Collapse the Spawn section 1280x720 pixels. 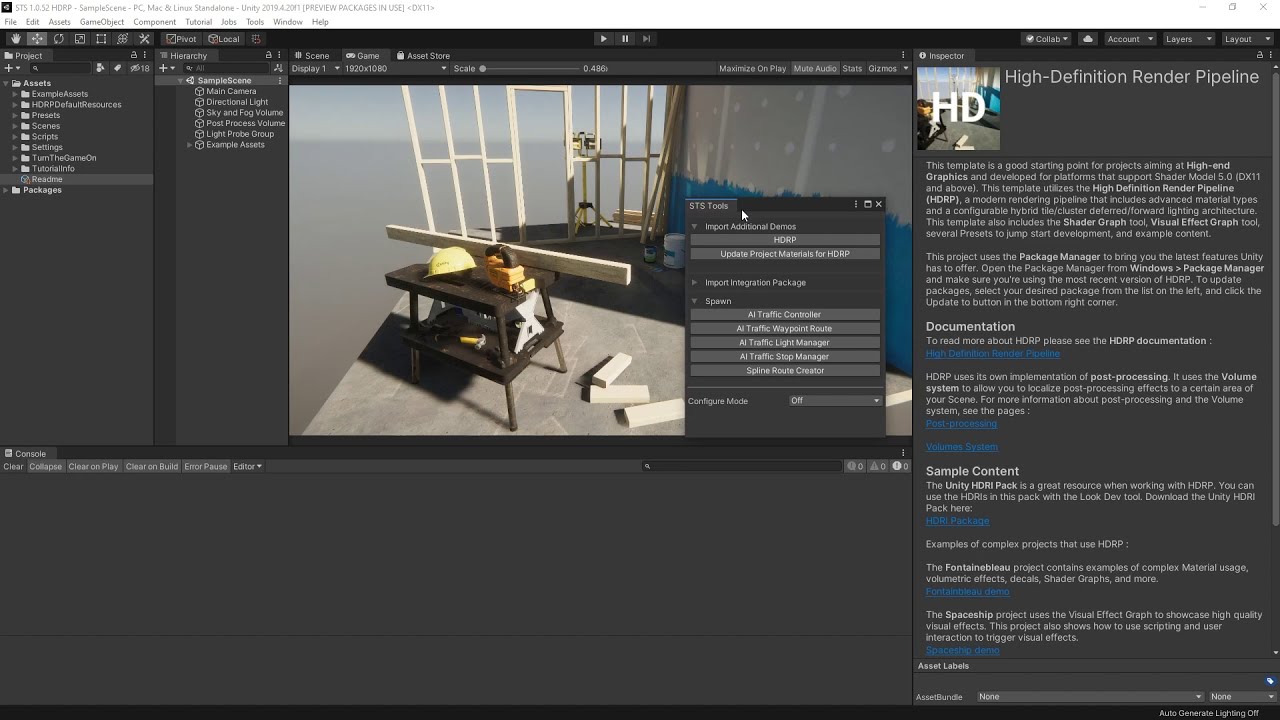(x=695, y=301)
